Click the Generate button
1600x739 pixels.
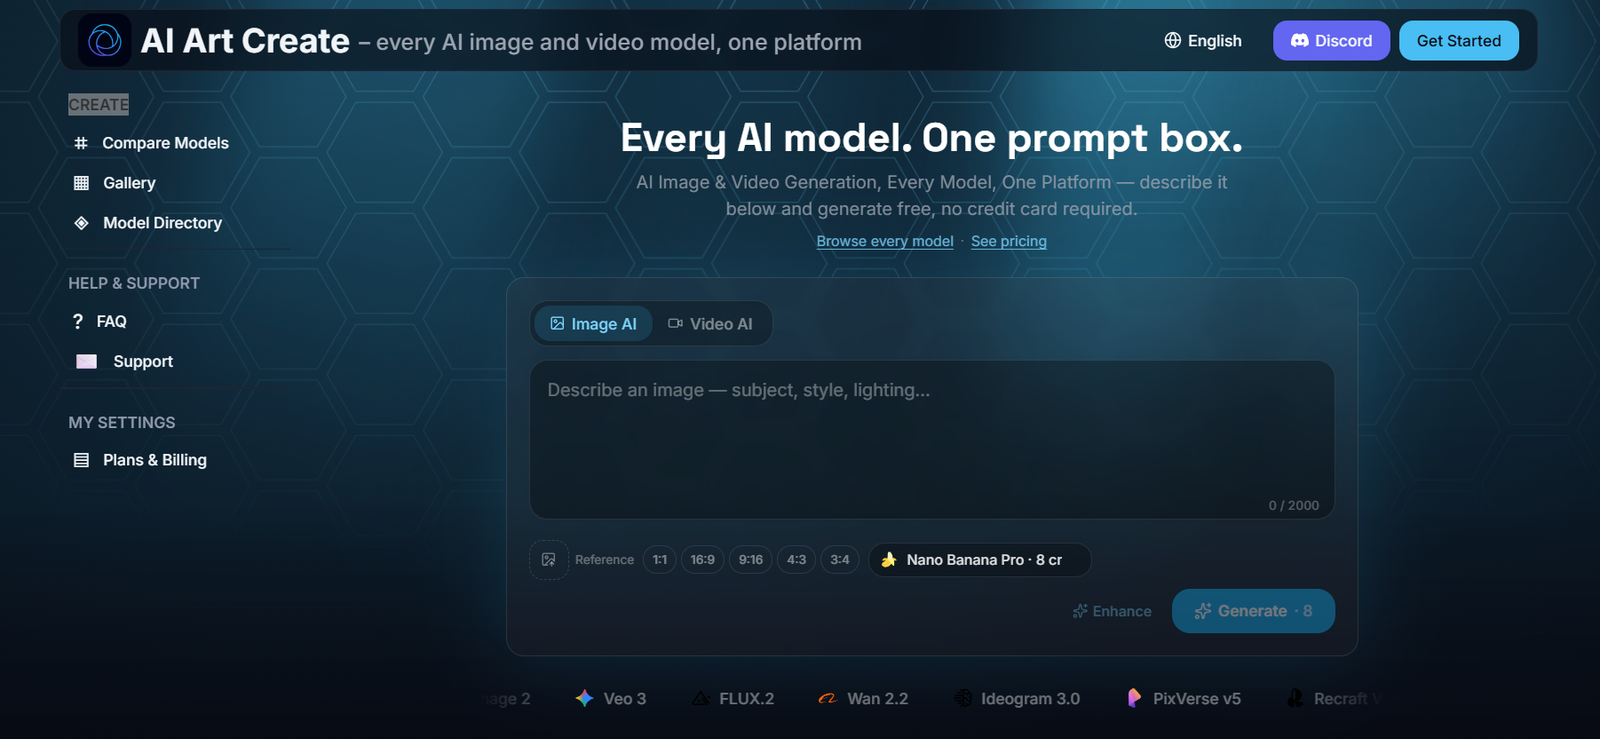(x=1253, y=611)
